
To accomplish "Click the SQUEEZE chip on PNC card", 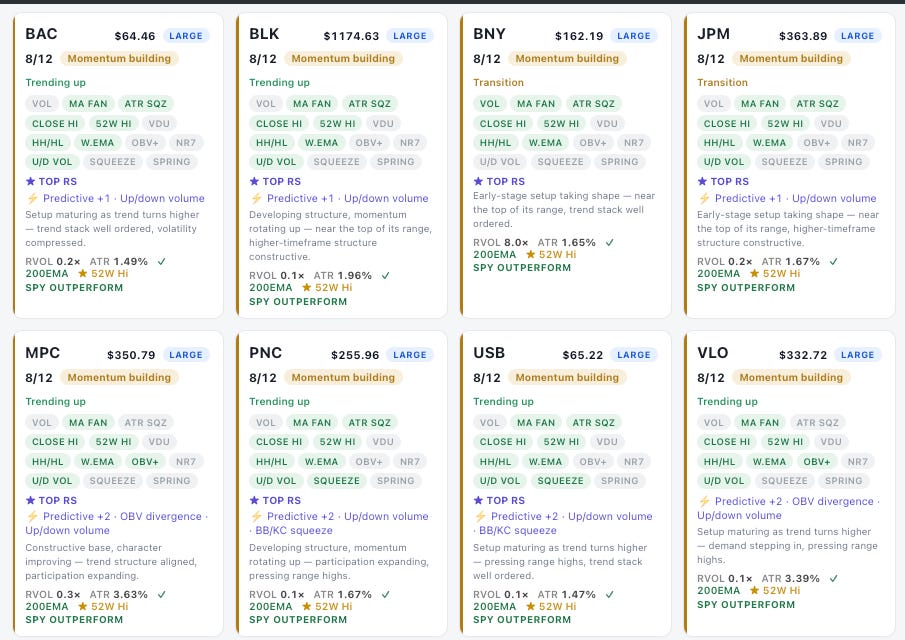I will [x=336, y=481].
